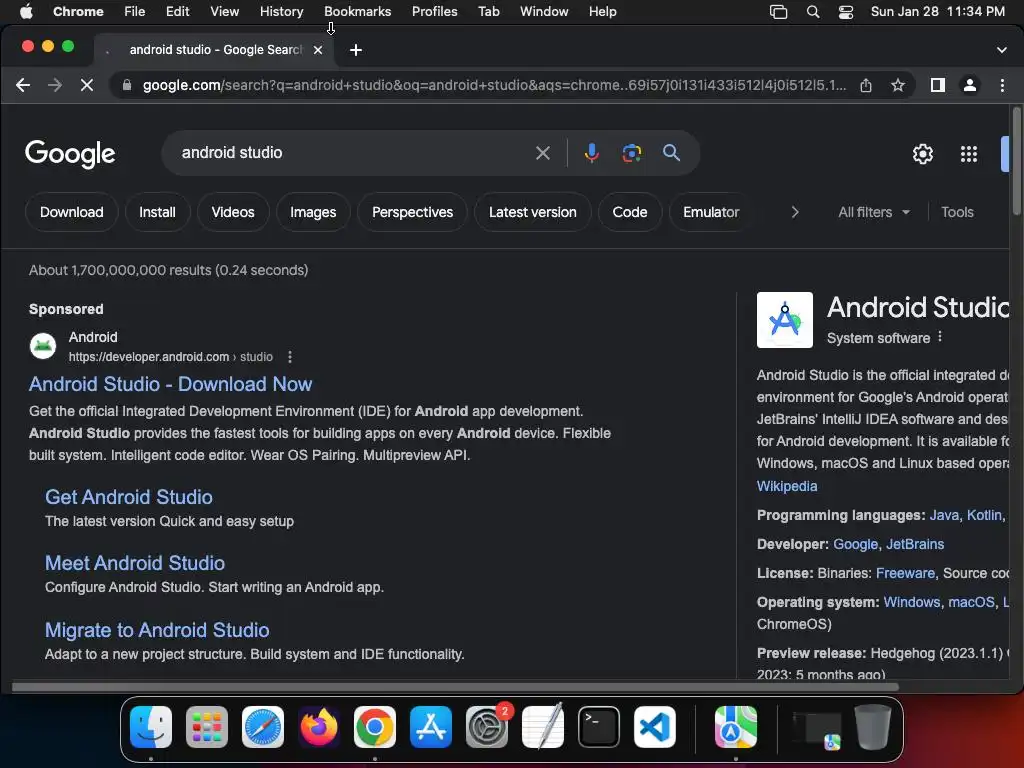Screen dimensions: 1024x768
Task: Share this page via the share icon
Action: (866, 85)
